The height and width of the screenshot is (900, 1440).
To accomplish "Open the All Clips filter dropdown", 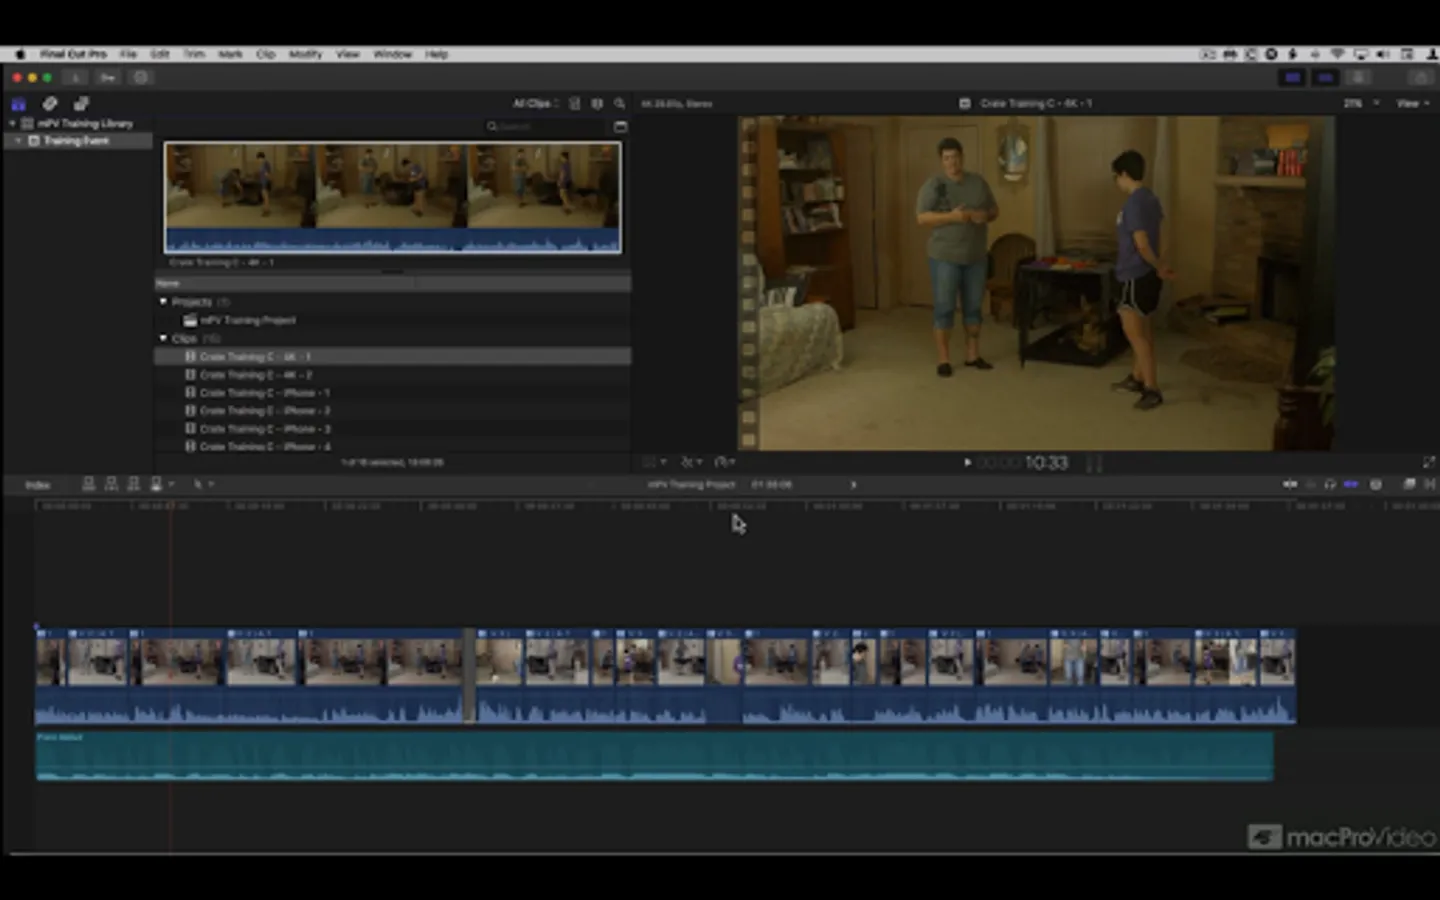I will tap(535, 104).
